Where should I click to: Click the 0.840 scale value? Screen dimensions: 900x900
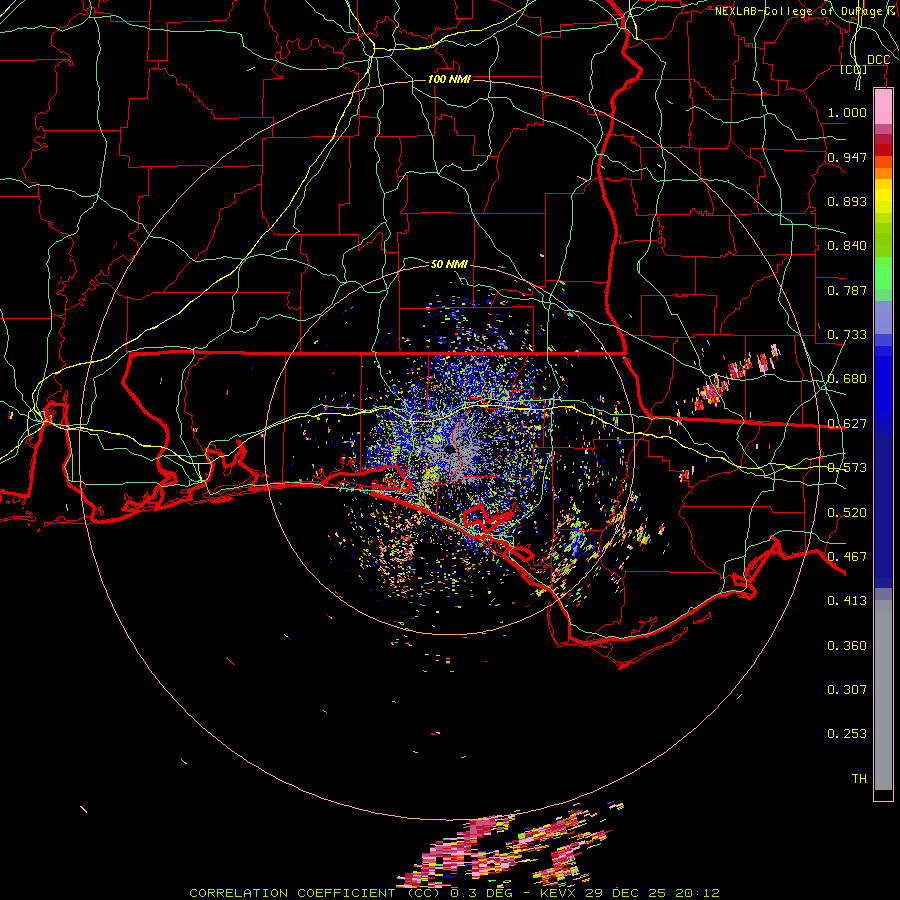point(847,246)
